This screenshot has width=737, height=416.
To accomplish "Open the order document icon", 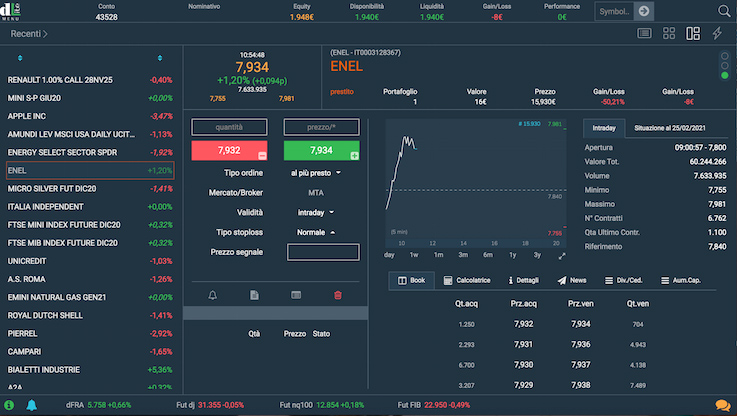I will point(254,295).
